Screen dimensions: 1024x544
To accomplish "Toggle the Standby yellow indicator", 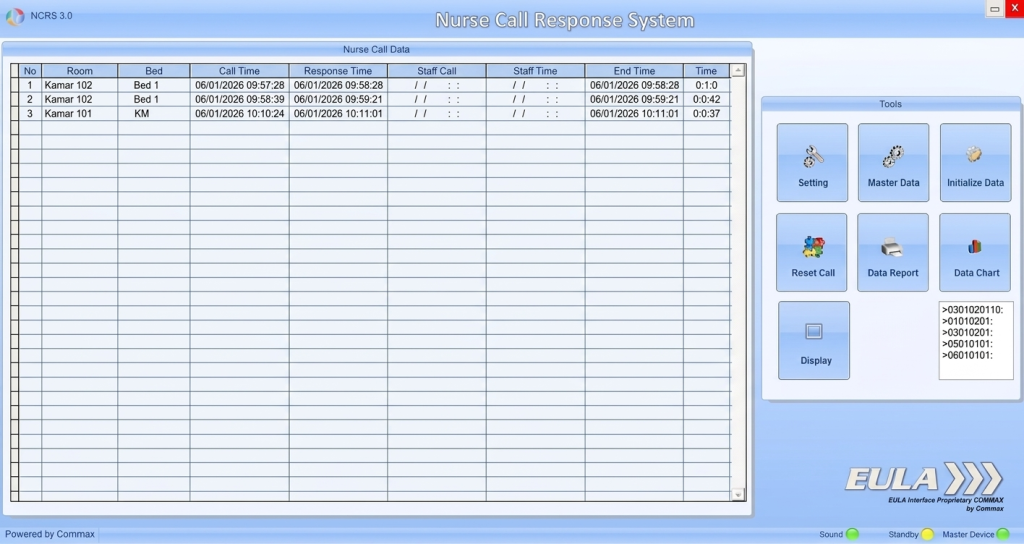I will [927, 534].
